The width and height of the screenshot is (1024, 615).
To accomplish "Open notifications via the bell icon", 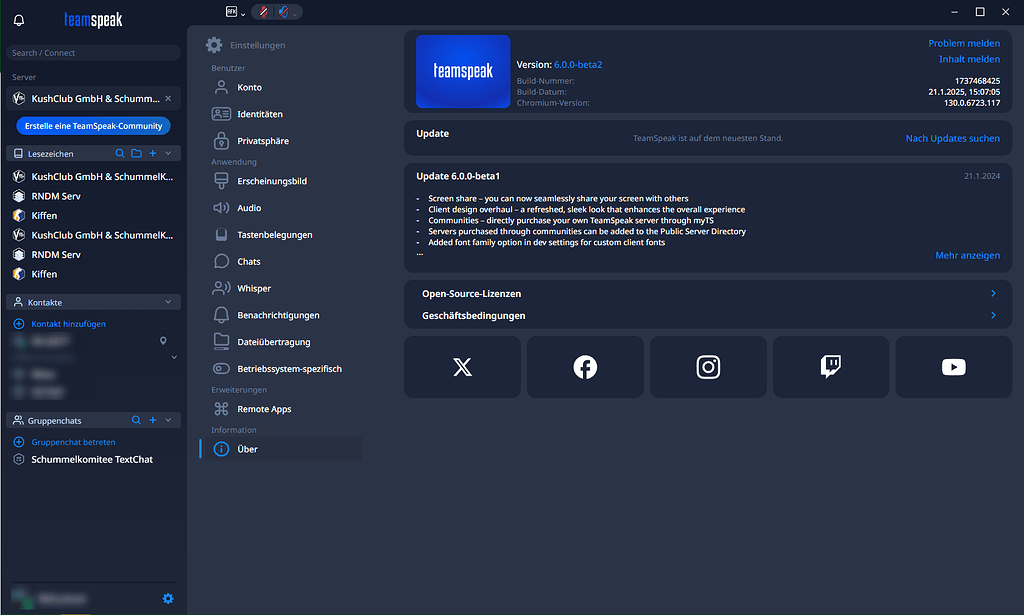I will pyautogui.click(x=18, y=19).
